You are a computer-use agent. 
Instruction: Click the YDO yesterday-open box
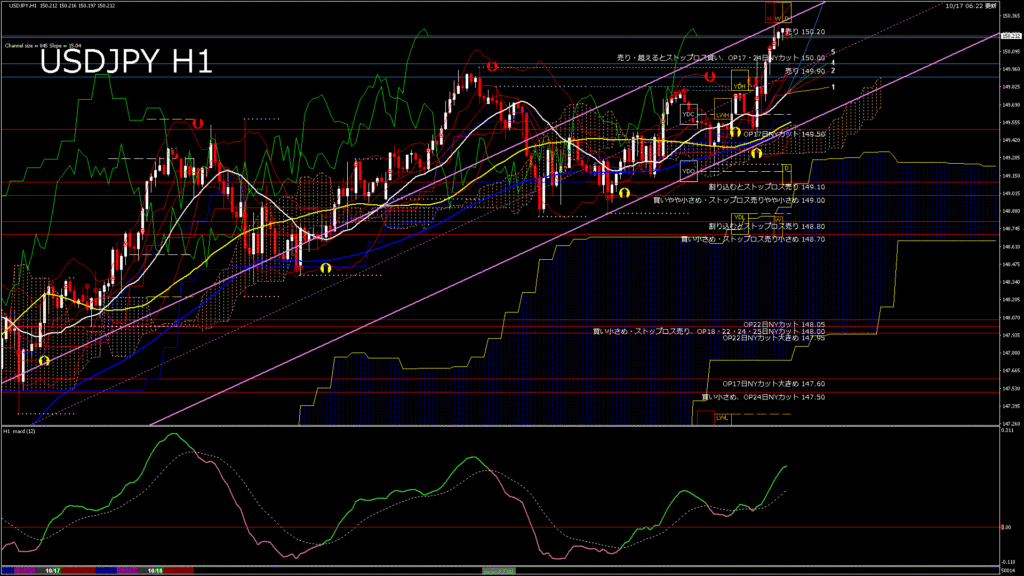click(x=688, y=171)
